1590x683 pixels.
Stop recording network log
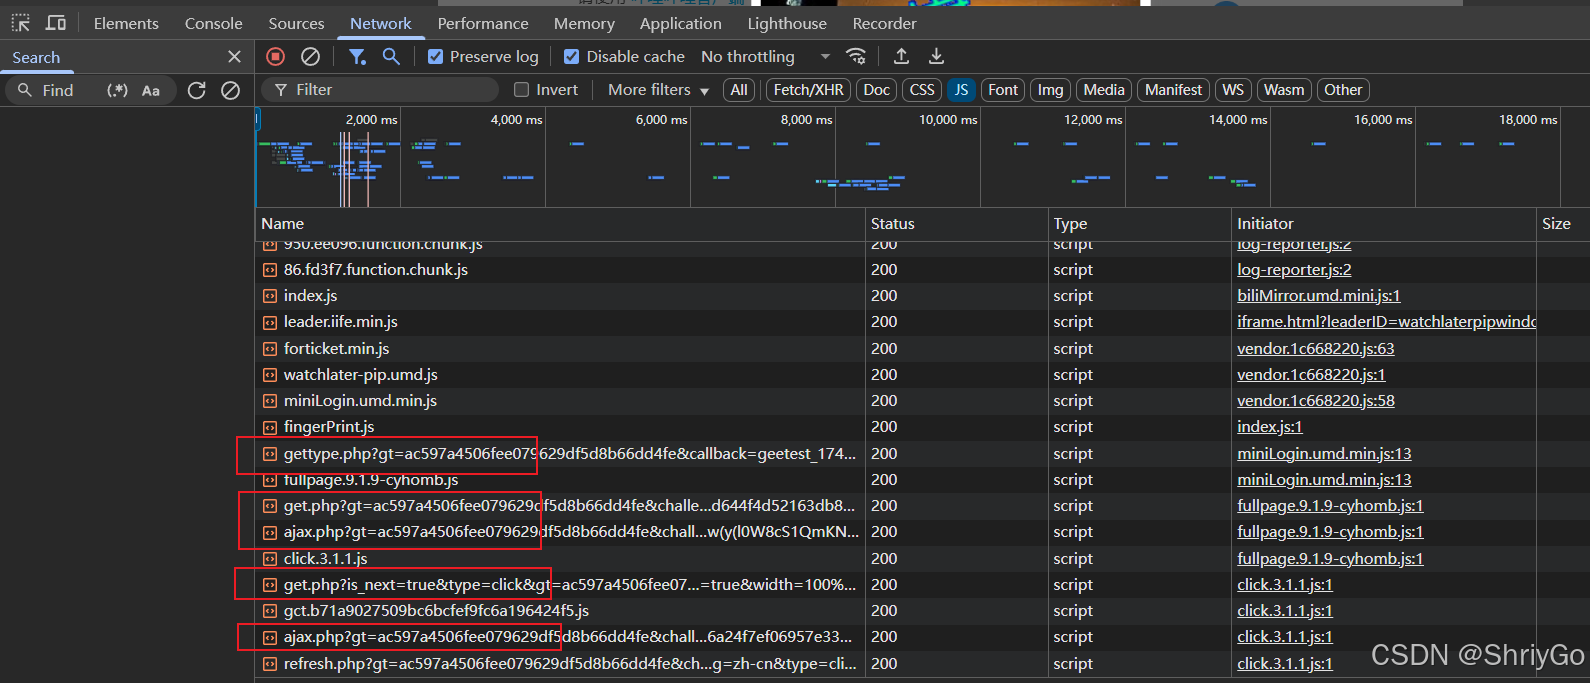coord(276,57)
